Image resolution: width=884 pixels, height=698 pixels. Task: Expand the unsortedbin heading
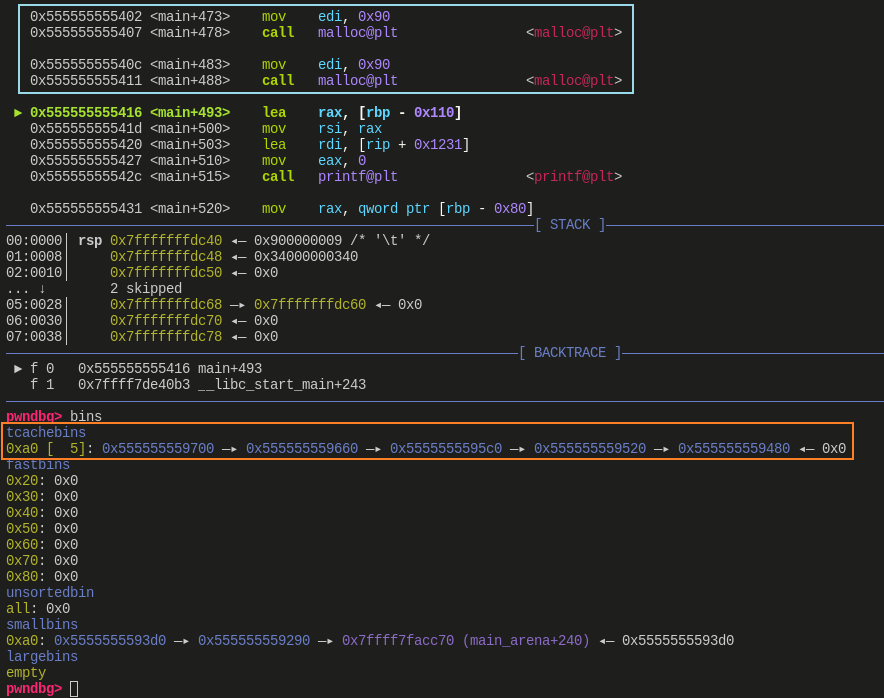(49, 592)
